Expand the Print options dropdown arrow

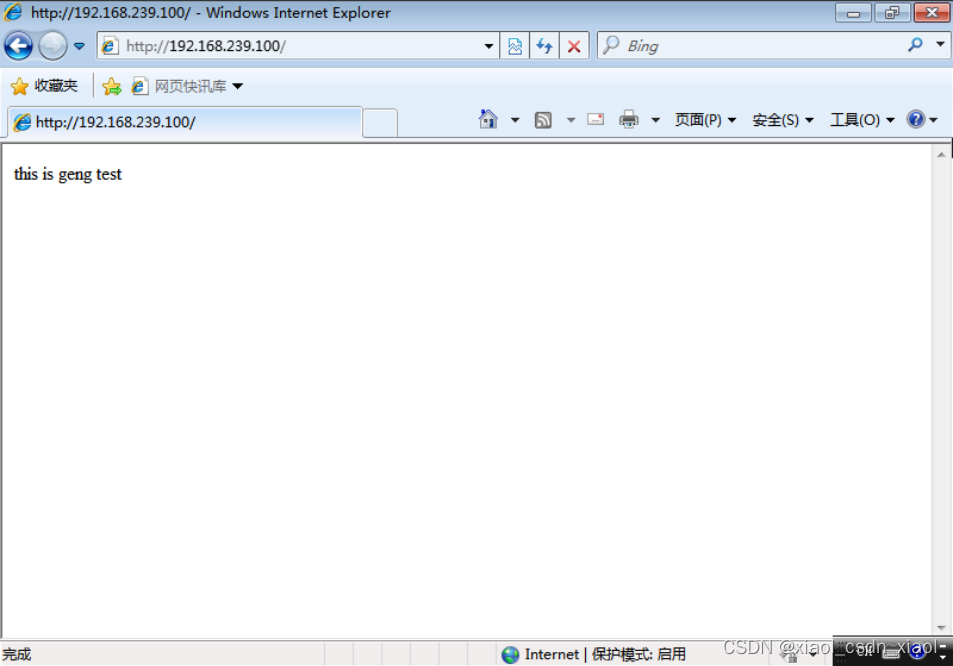coord(655,120)
